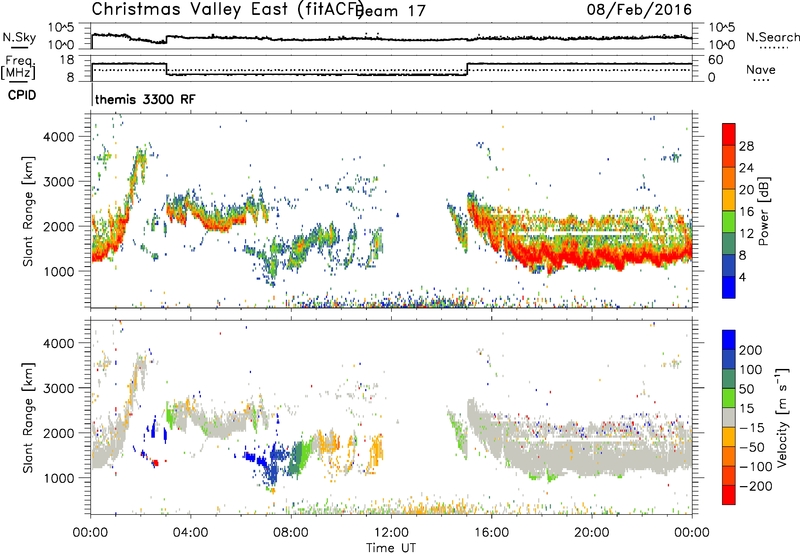Click the '12:00' time tick label
Screen dimensions: 800x554
click(391, 533)
